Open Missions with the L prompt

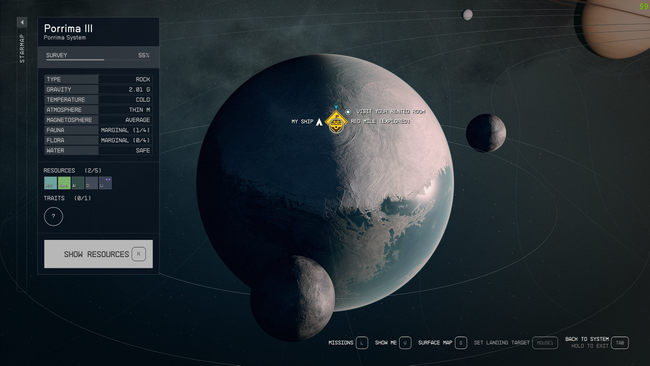click(x=348, y=343)
